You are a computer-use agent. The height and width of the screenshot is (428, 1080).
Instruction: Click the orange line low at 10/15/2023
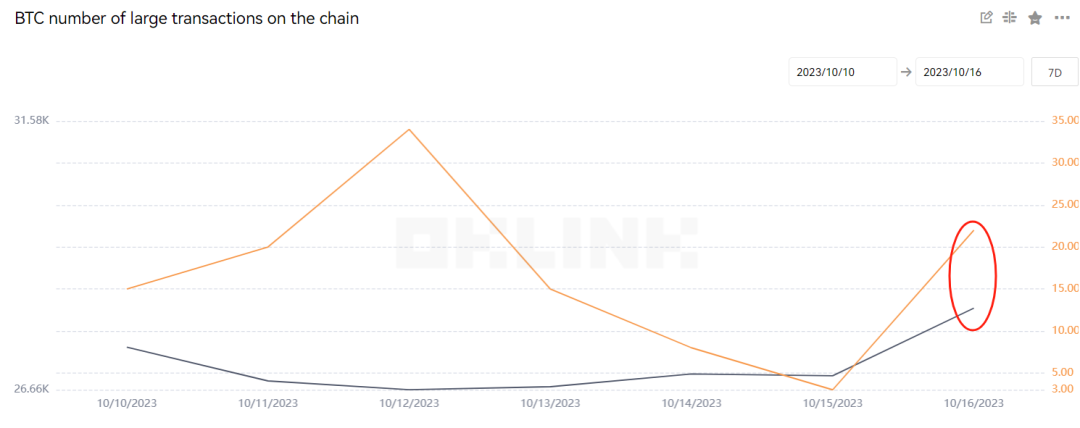[x=832, y=389]
